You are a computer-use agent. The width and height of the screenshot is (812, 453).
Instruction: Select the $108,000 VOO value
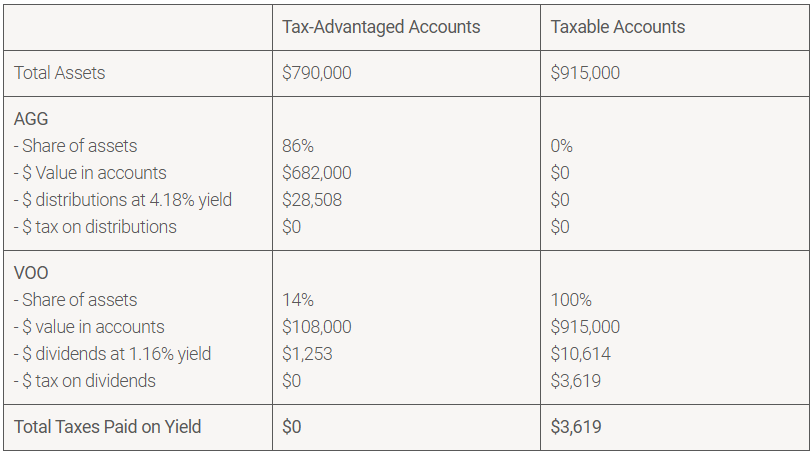pos(317,327)
